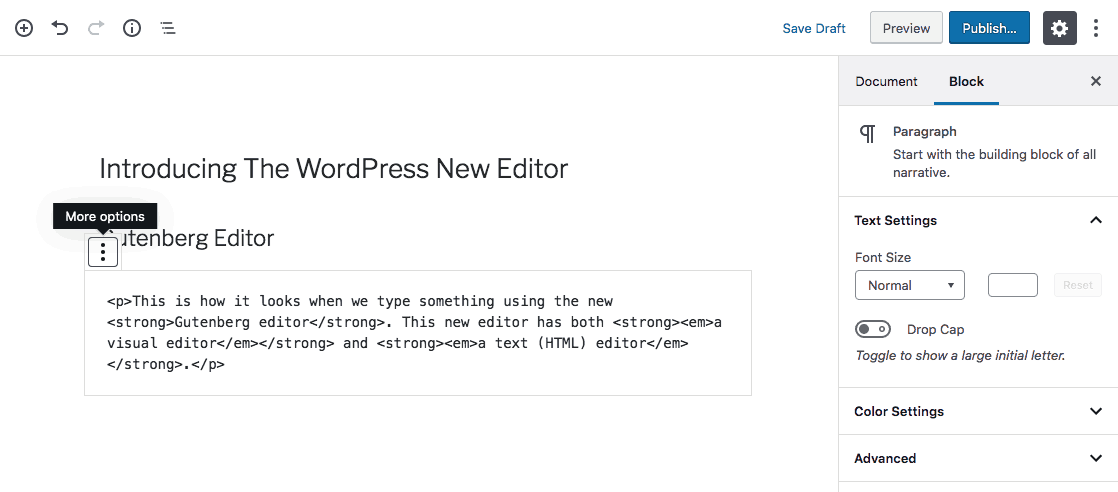Save the post as draft
The height and width of the screenshot is (492, 1118).
tap(814, 29)
